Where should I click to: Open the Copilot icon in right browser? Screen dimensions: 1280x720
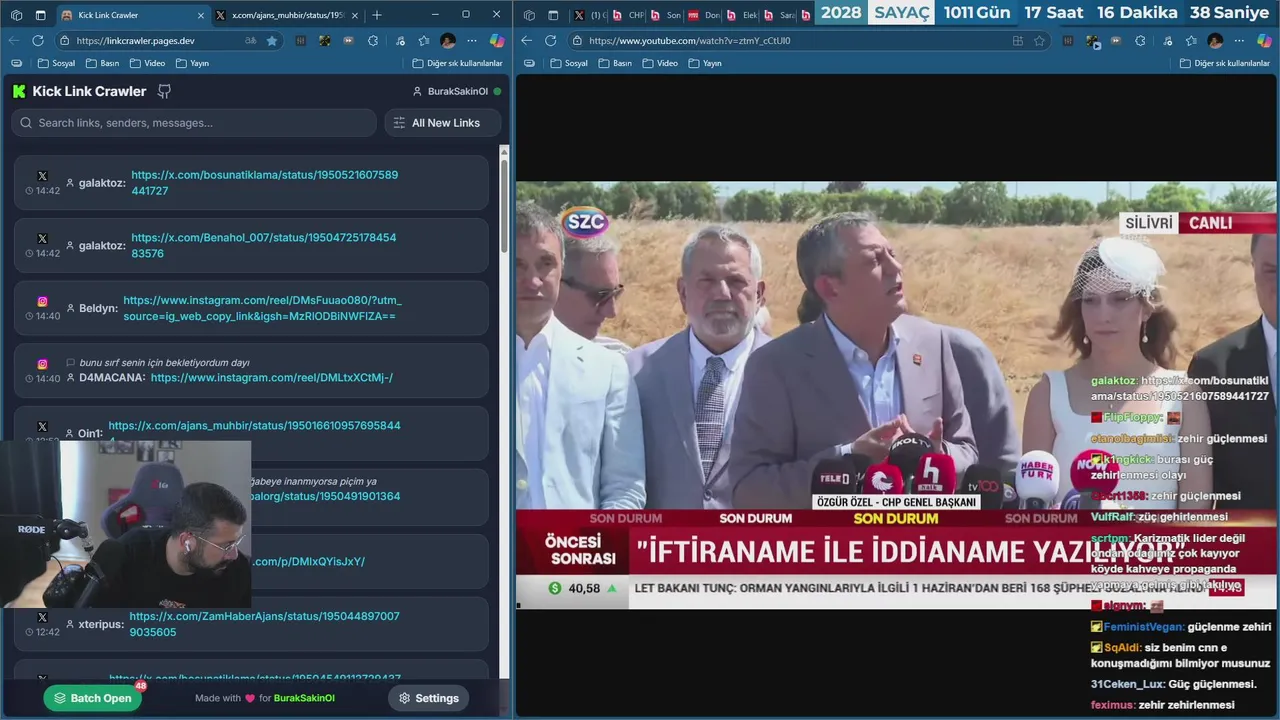(x=1264, y=41)
